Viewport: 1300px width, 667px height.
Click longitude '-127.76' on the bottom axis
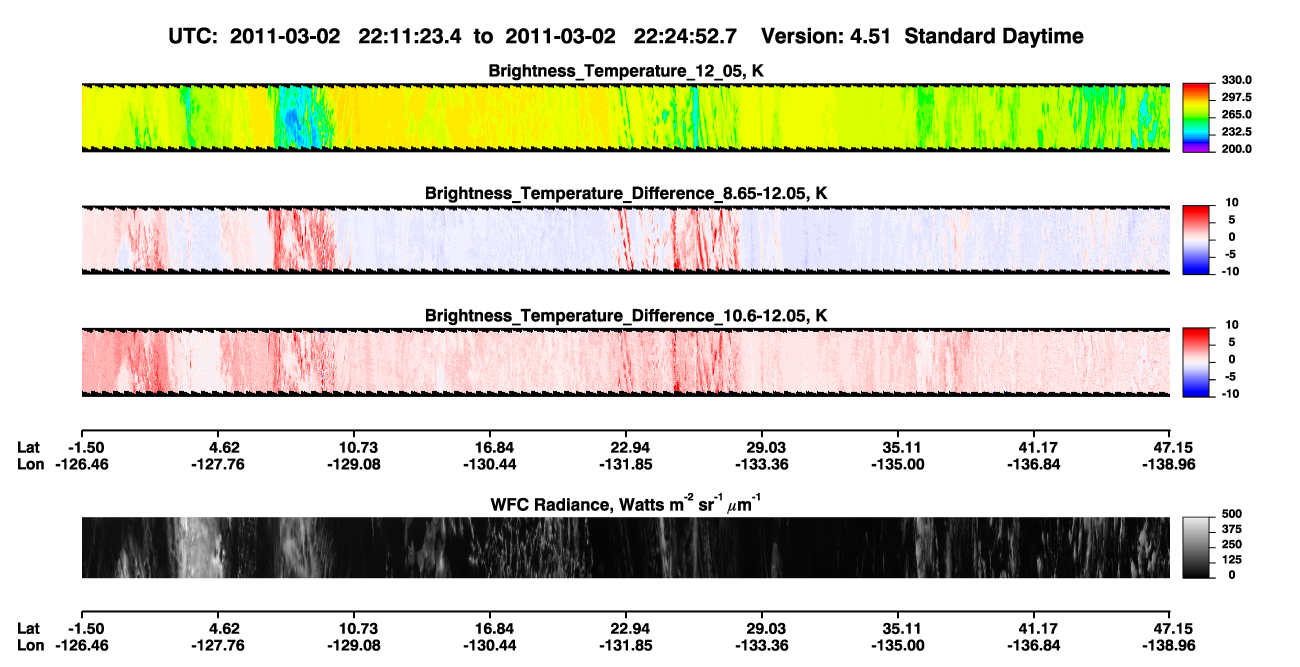tap(218, 645)
